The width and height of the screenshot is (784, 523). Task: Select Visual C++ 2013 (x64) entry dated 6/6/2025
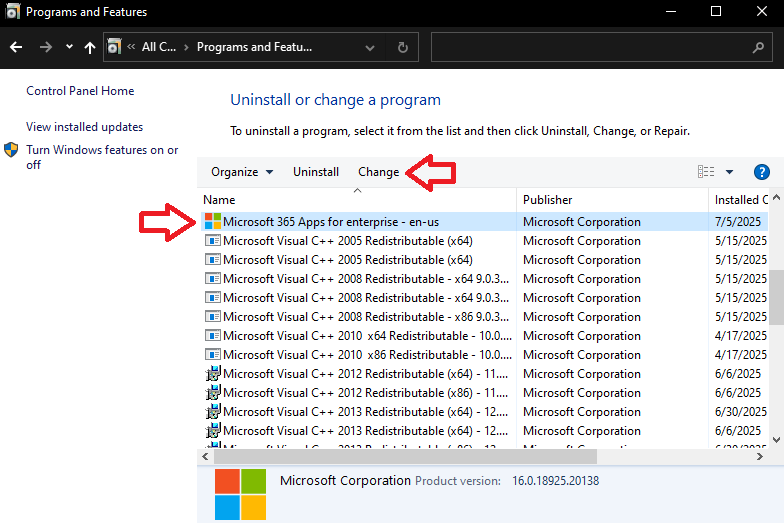point(484,430)
